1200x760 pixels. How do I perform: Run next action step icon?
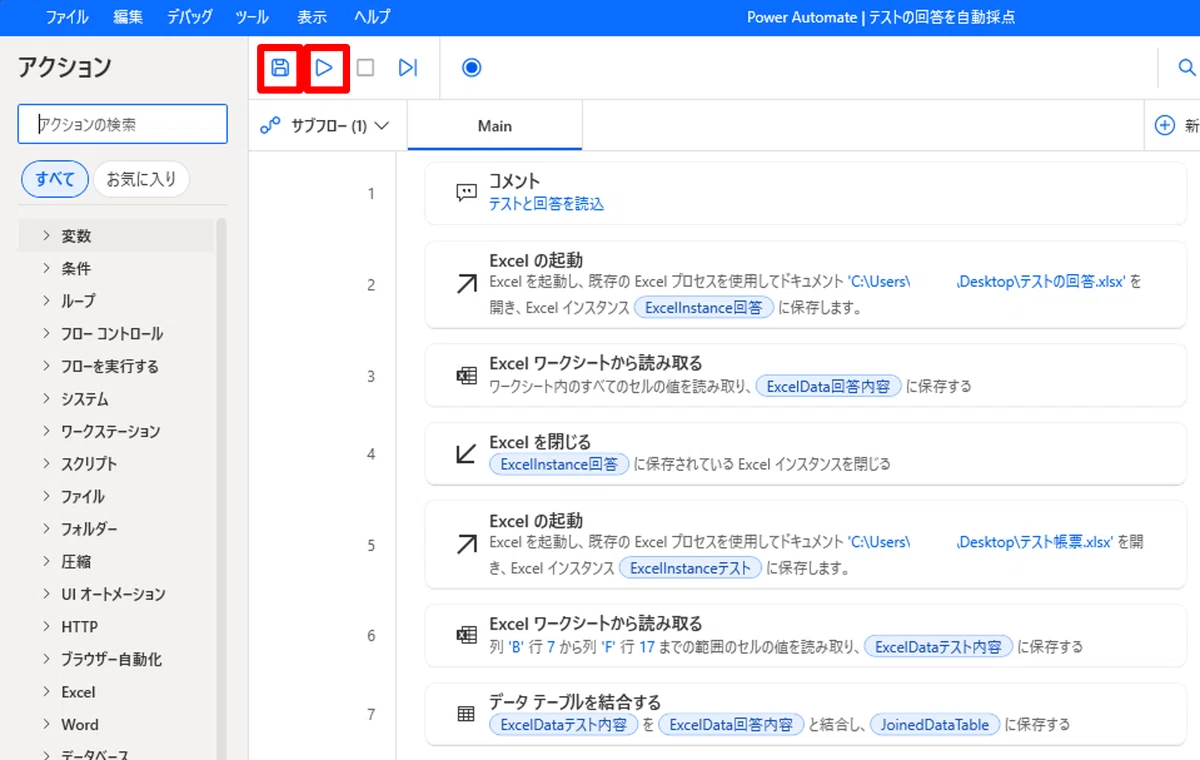(x=408, y=68)
